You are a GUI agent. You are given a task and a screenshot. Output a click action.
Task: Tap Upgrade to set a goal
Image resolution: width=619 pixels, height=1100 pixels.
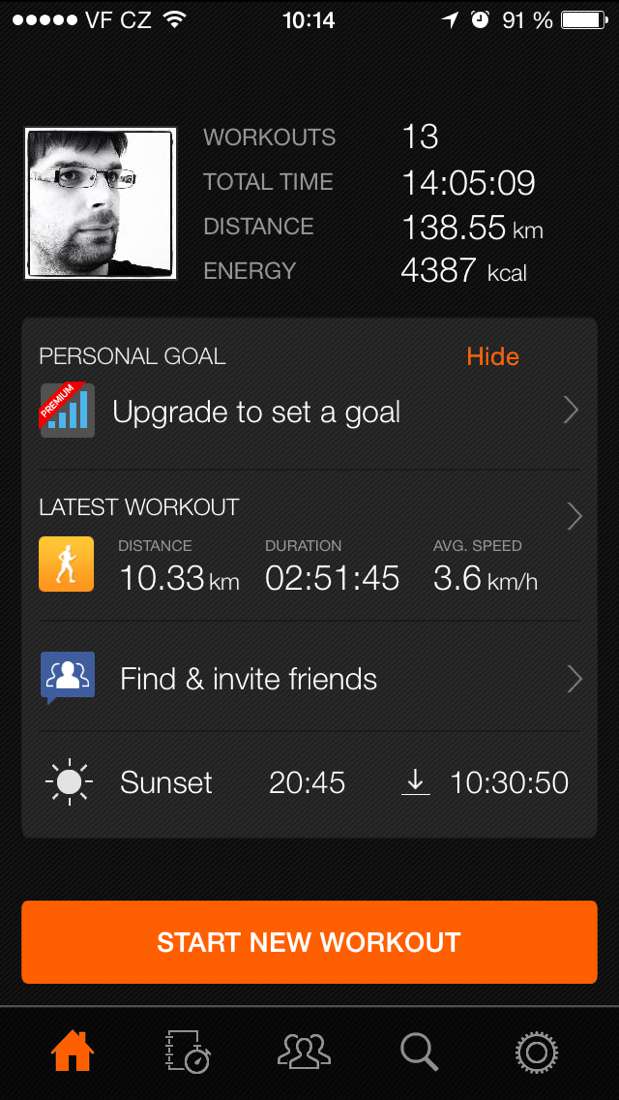point(256,412)
